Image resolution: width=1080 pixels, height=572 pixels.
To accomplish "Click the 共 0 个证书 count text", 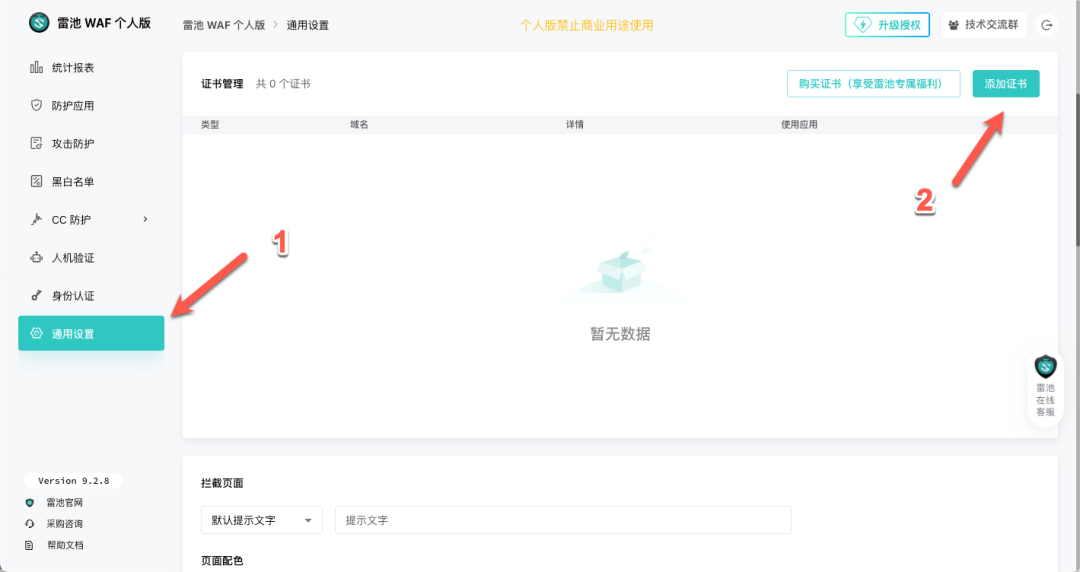I will (283, 83).
